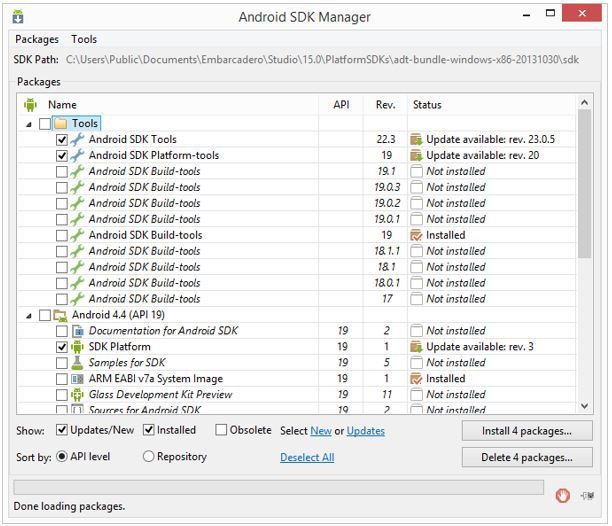
Task: Click the Tools folder icon in package tree
Action: tap(60, 123)
